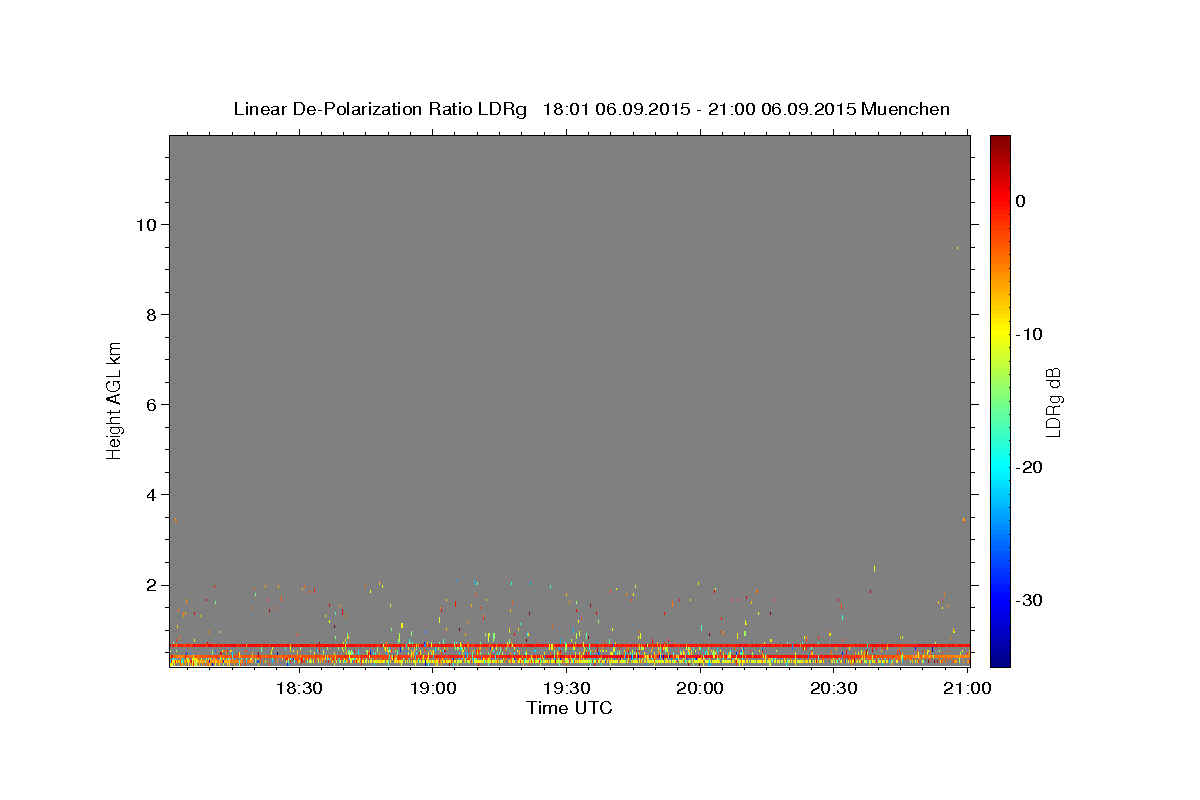Click the '18:30' time axis label
The height and width of the screenshot is (800, 1200).
point(298,689)
